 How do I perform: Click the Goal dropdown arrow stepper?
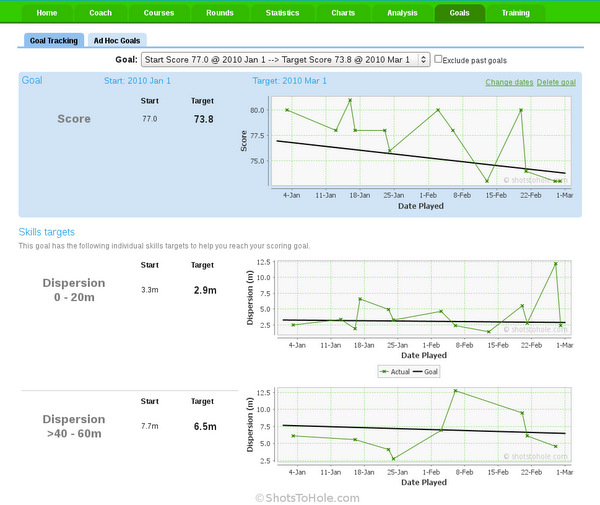[423, 60]
